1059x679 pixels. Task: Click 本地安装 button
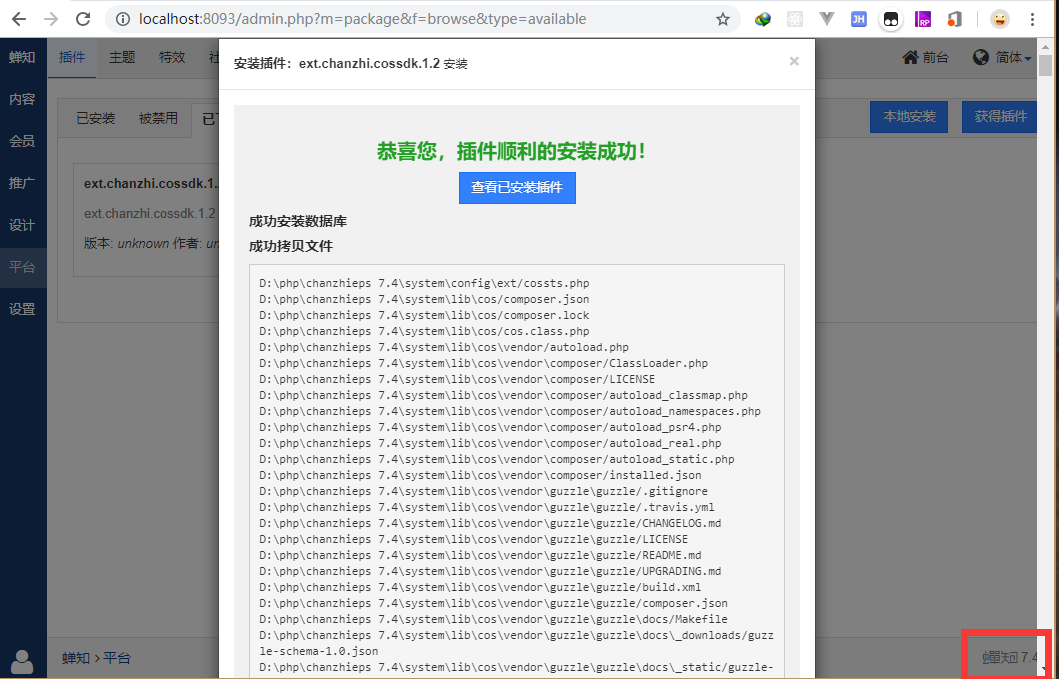(x=909, y=117)
